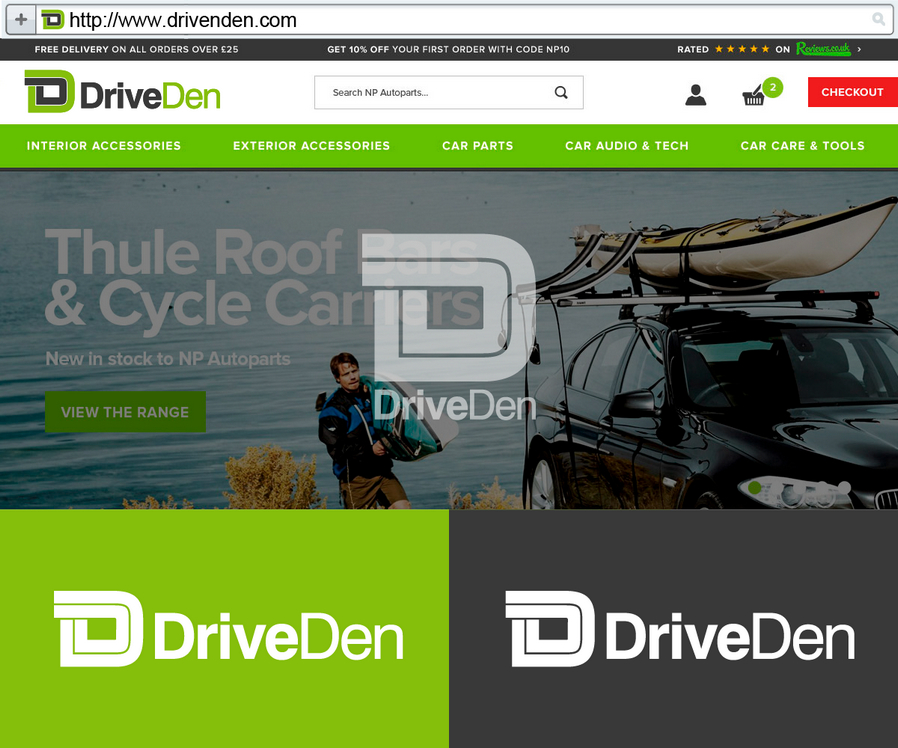Screen dimensions: 898x748
Task: Click the DriveDen header logo
Action: tap(122, 92)
